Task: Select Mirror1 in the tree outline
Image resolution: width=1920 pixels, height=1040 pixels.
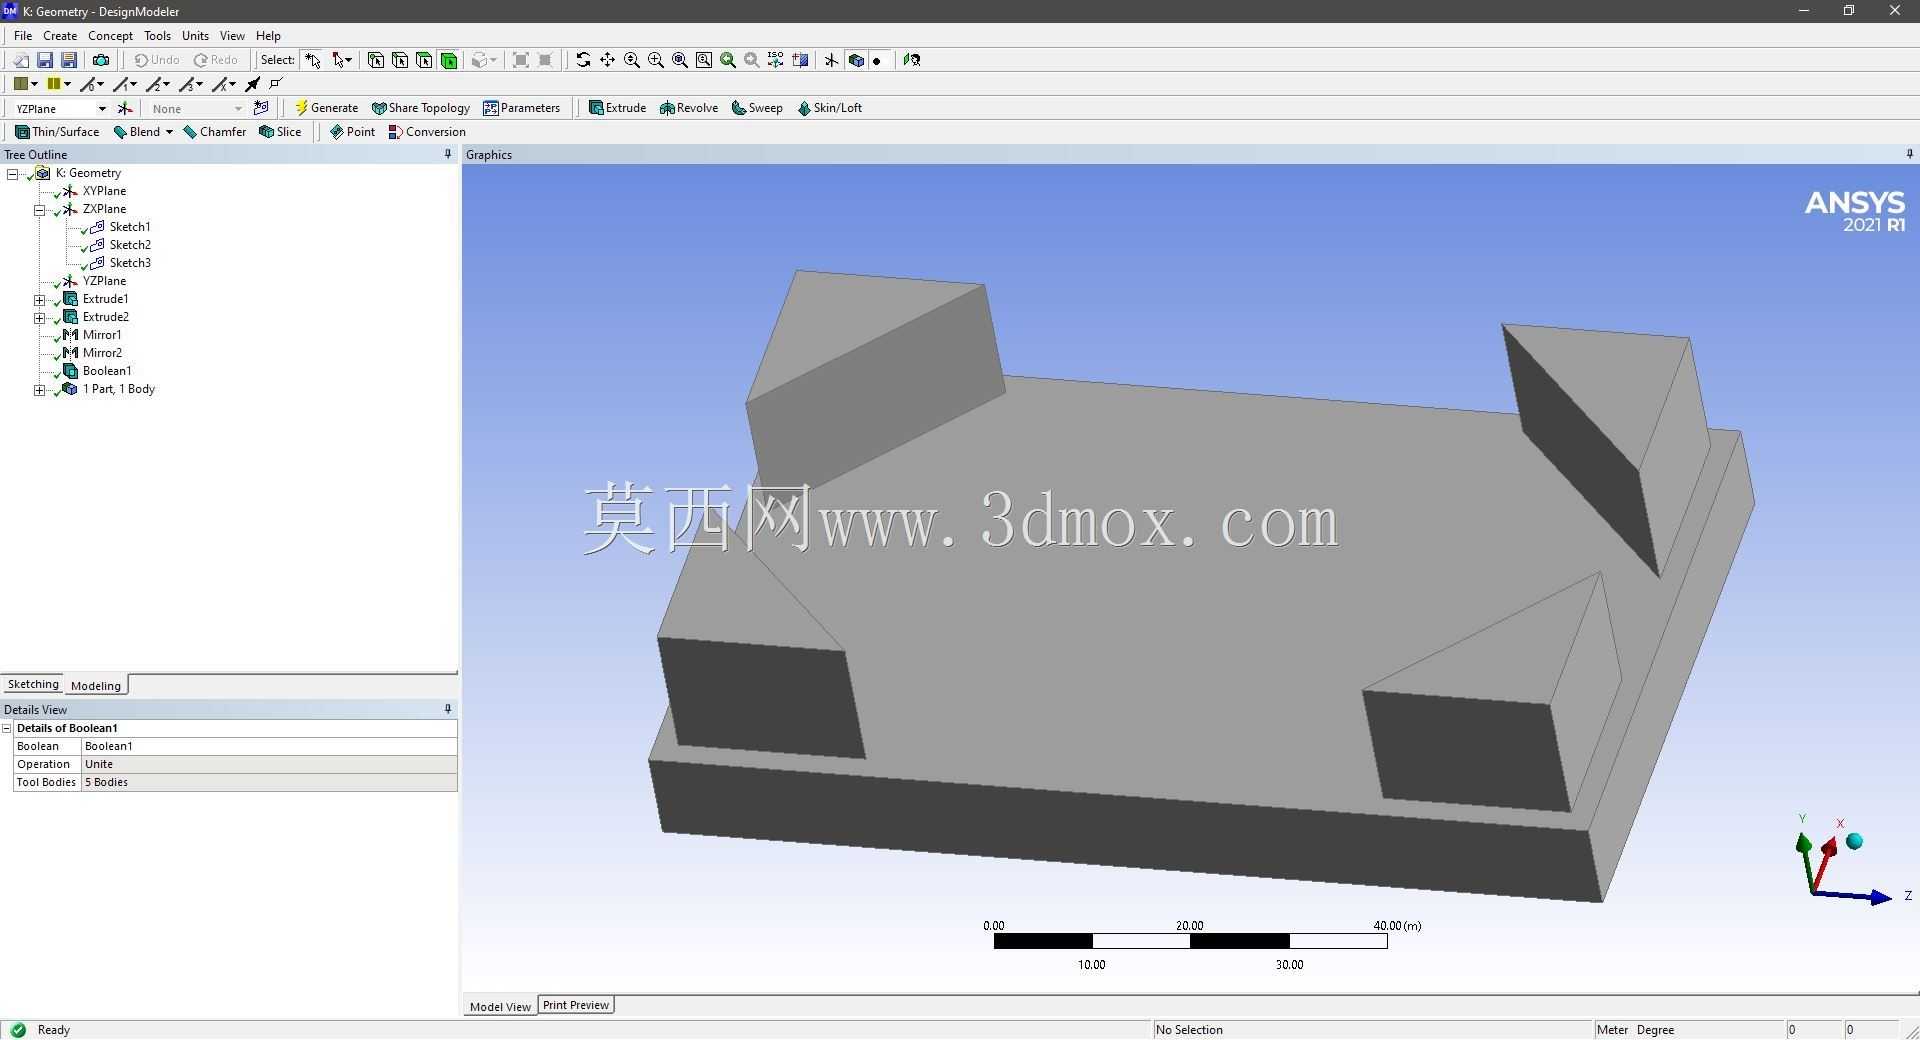Action: pos(102,335)
